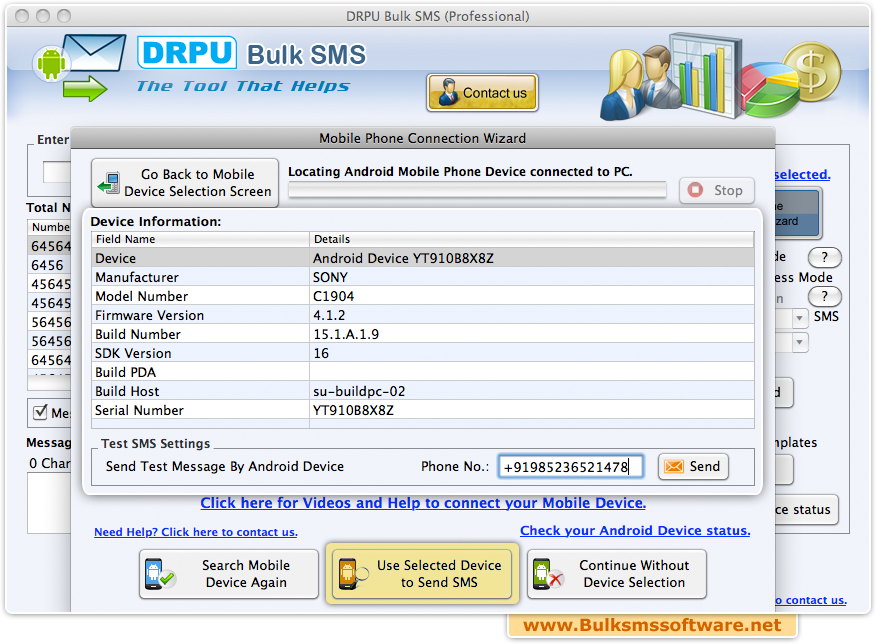The width and height of the screenshot is (876, 644).
Task: Click the envelope icon on Send button
Action: 674,466
